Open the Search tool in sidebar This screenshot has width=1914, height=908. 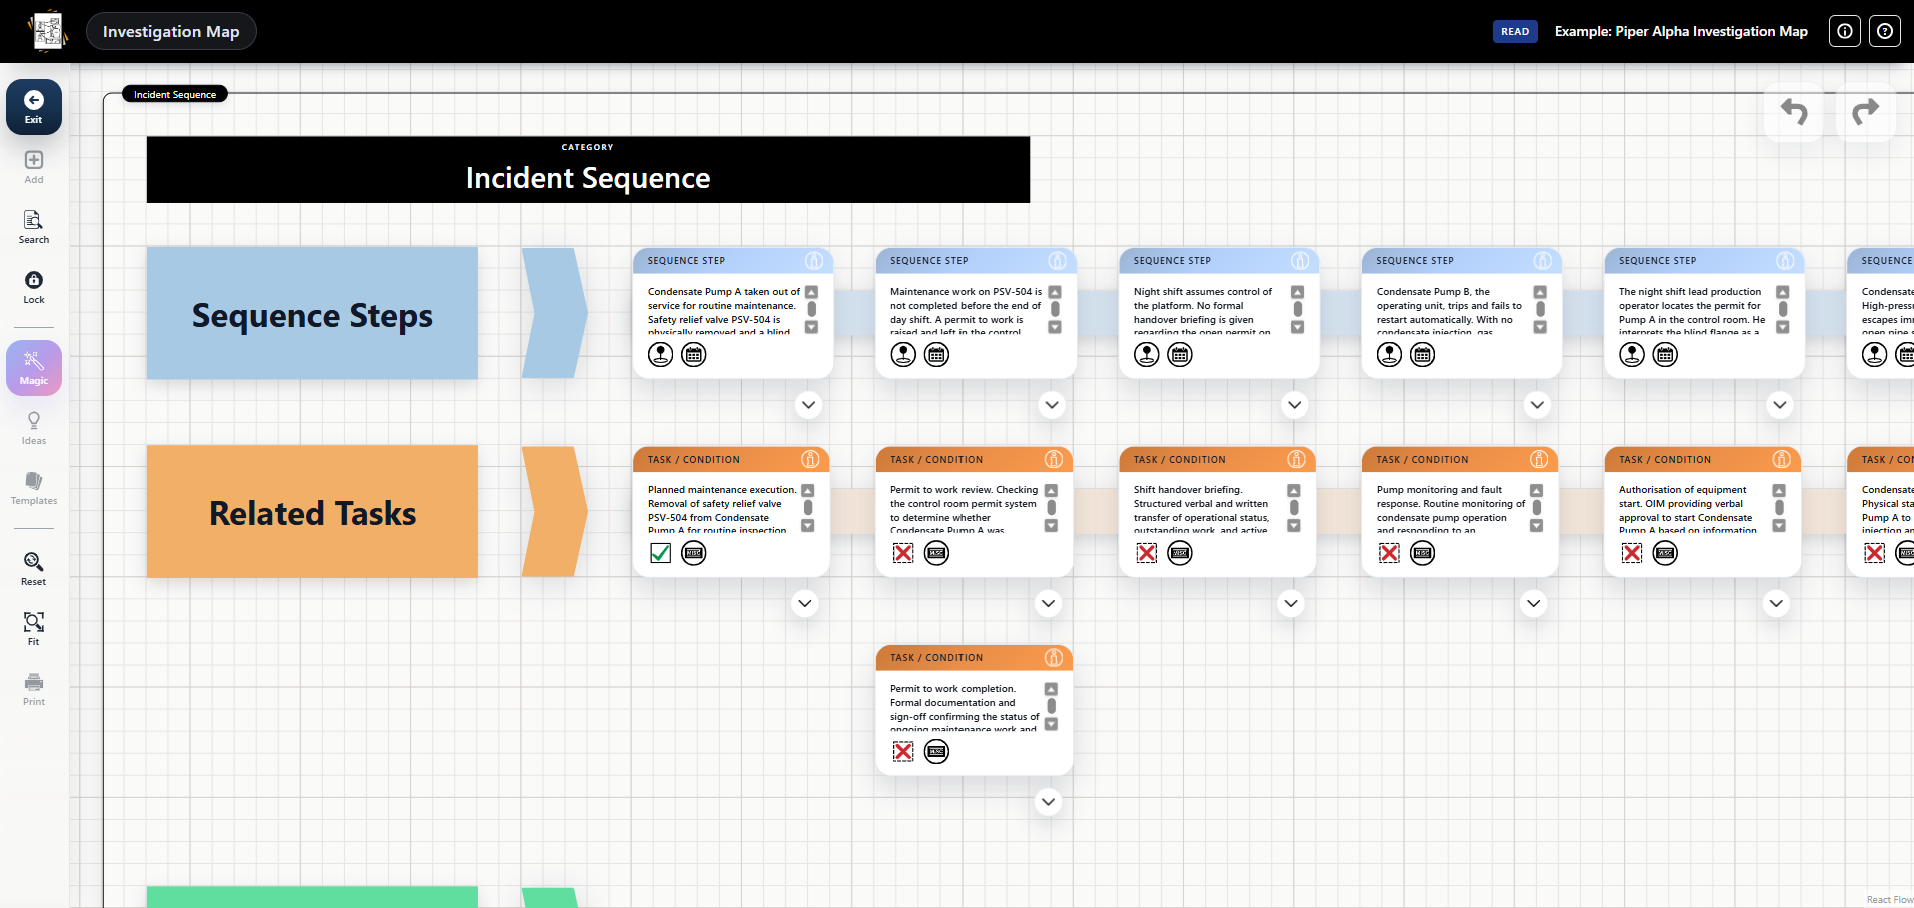pyautogui.click(x=34, y=227)
